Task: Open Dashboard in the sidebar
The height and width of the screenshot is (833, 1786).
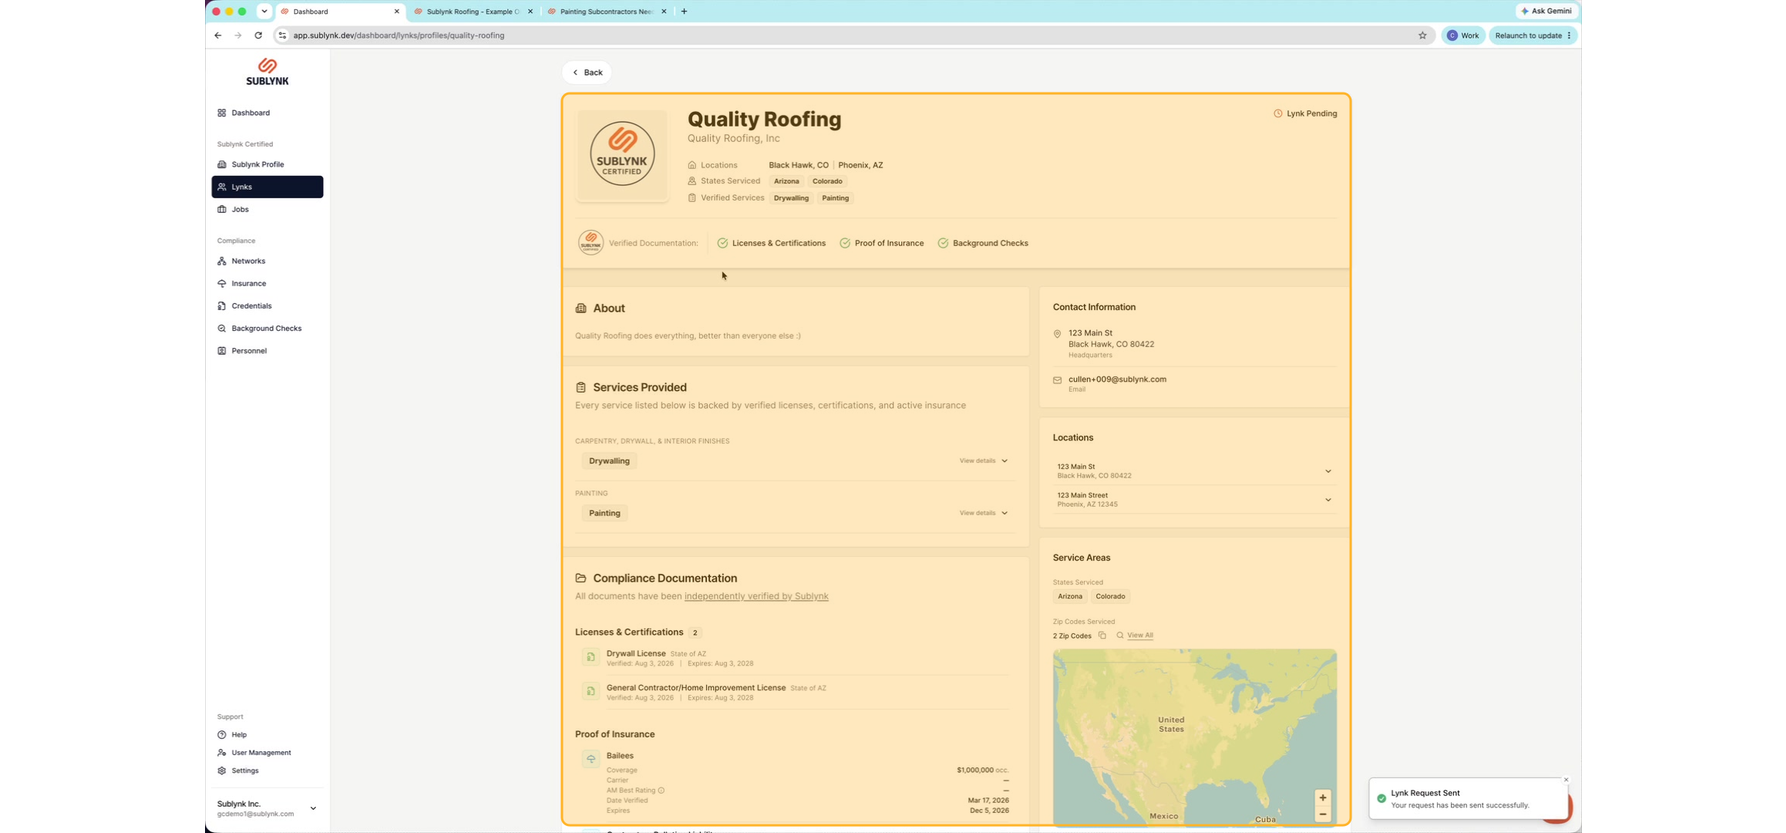Action: pyautogui.click(x=267, y=113)
